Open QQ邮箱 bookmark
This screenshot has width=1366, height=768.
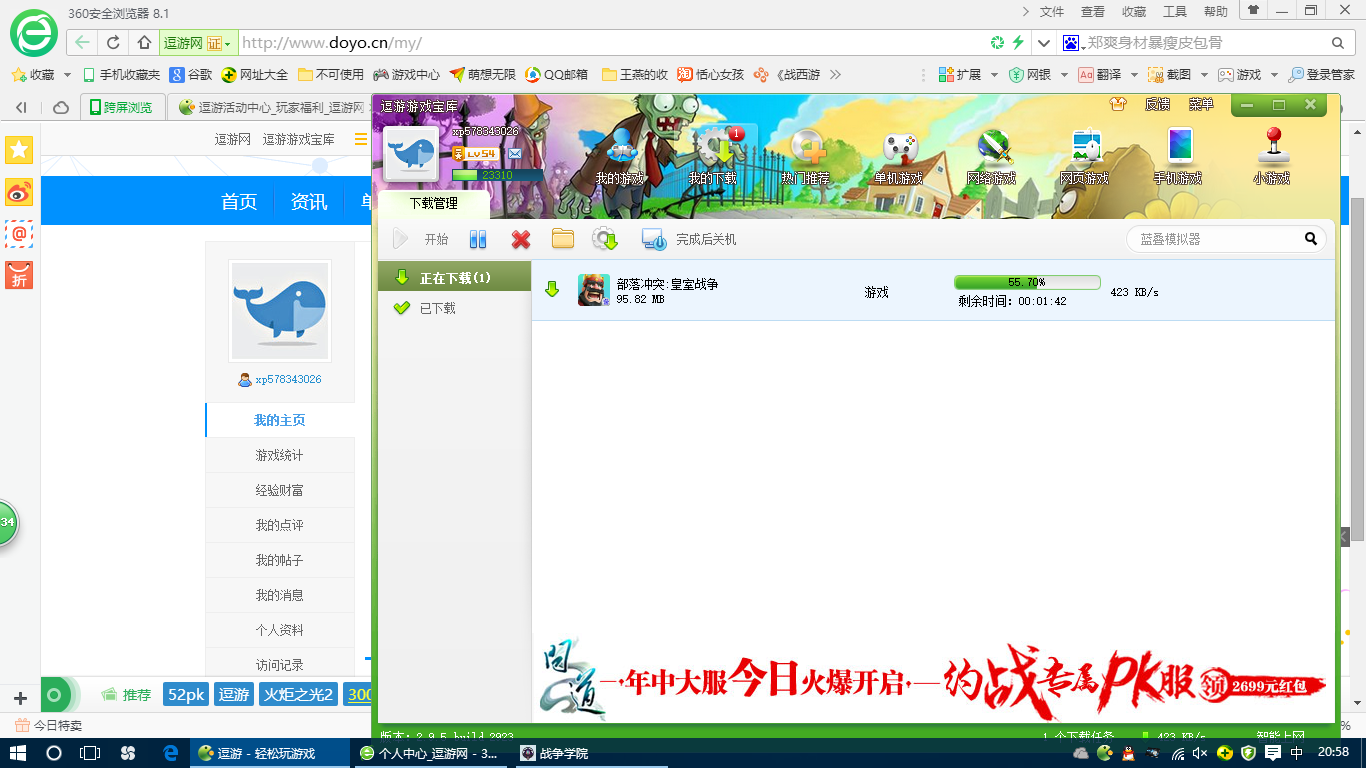pos(558,75)
